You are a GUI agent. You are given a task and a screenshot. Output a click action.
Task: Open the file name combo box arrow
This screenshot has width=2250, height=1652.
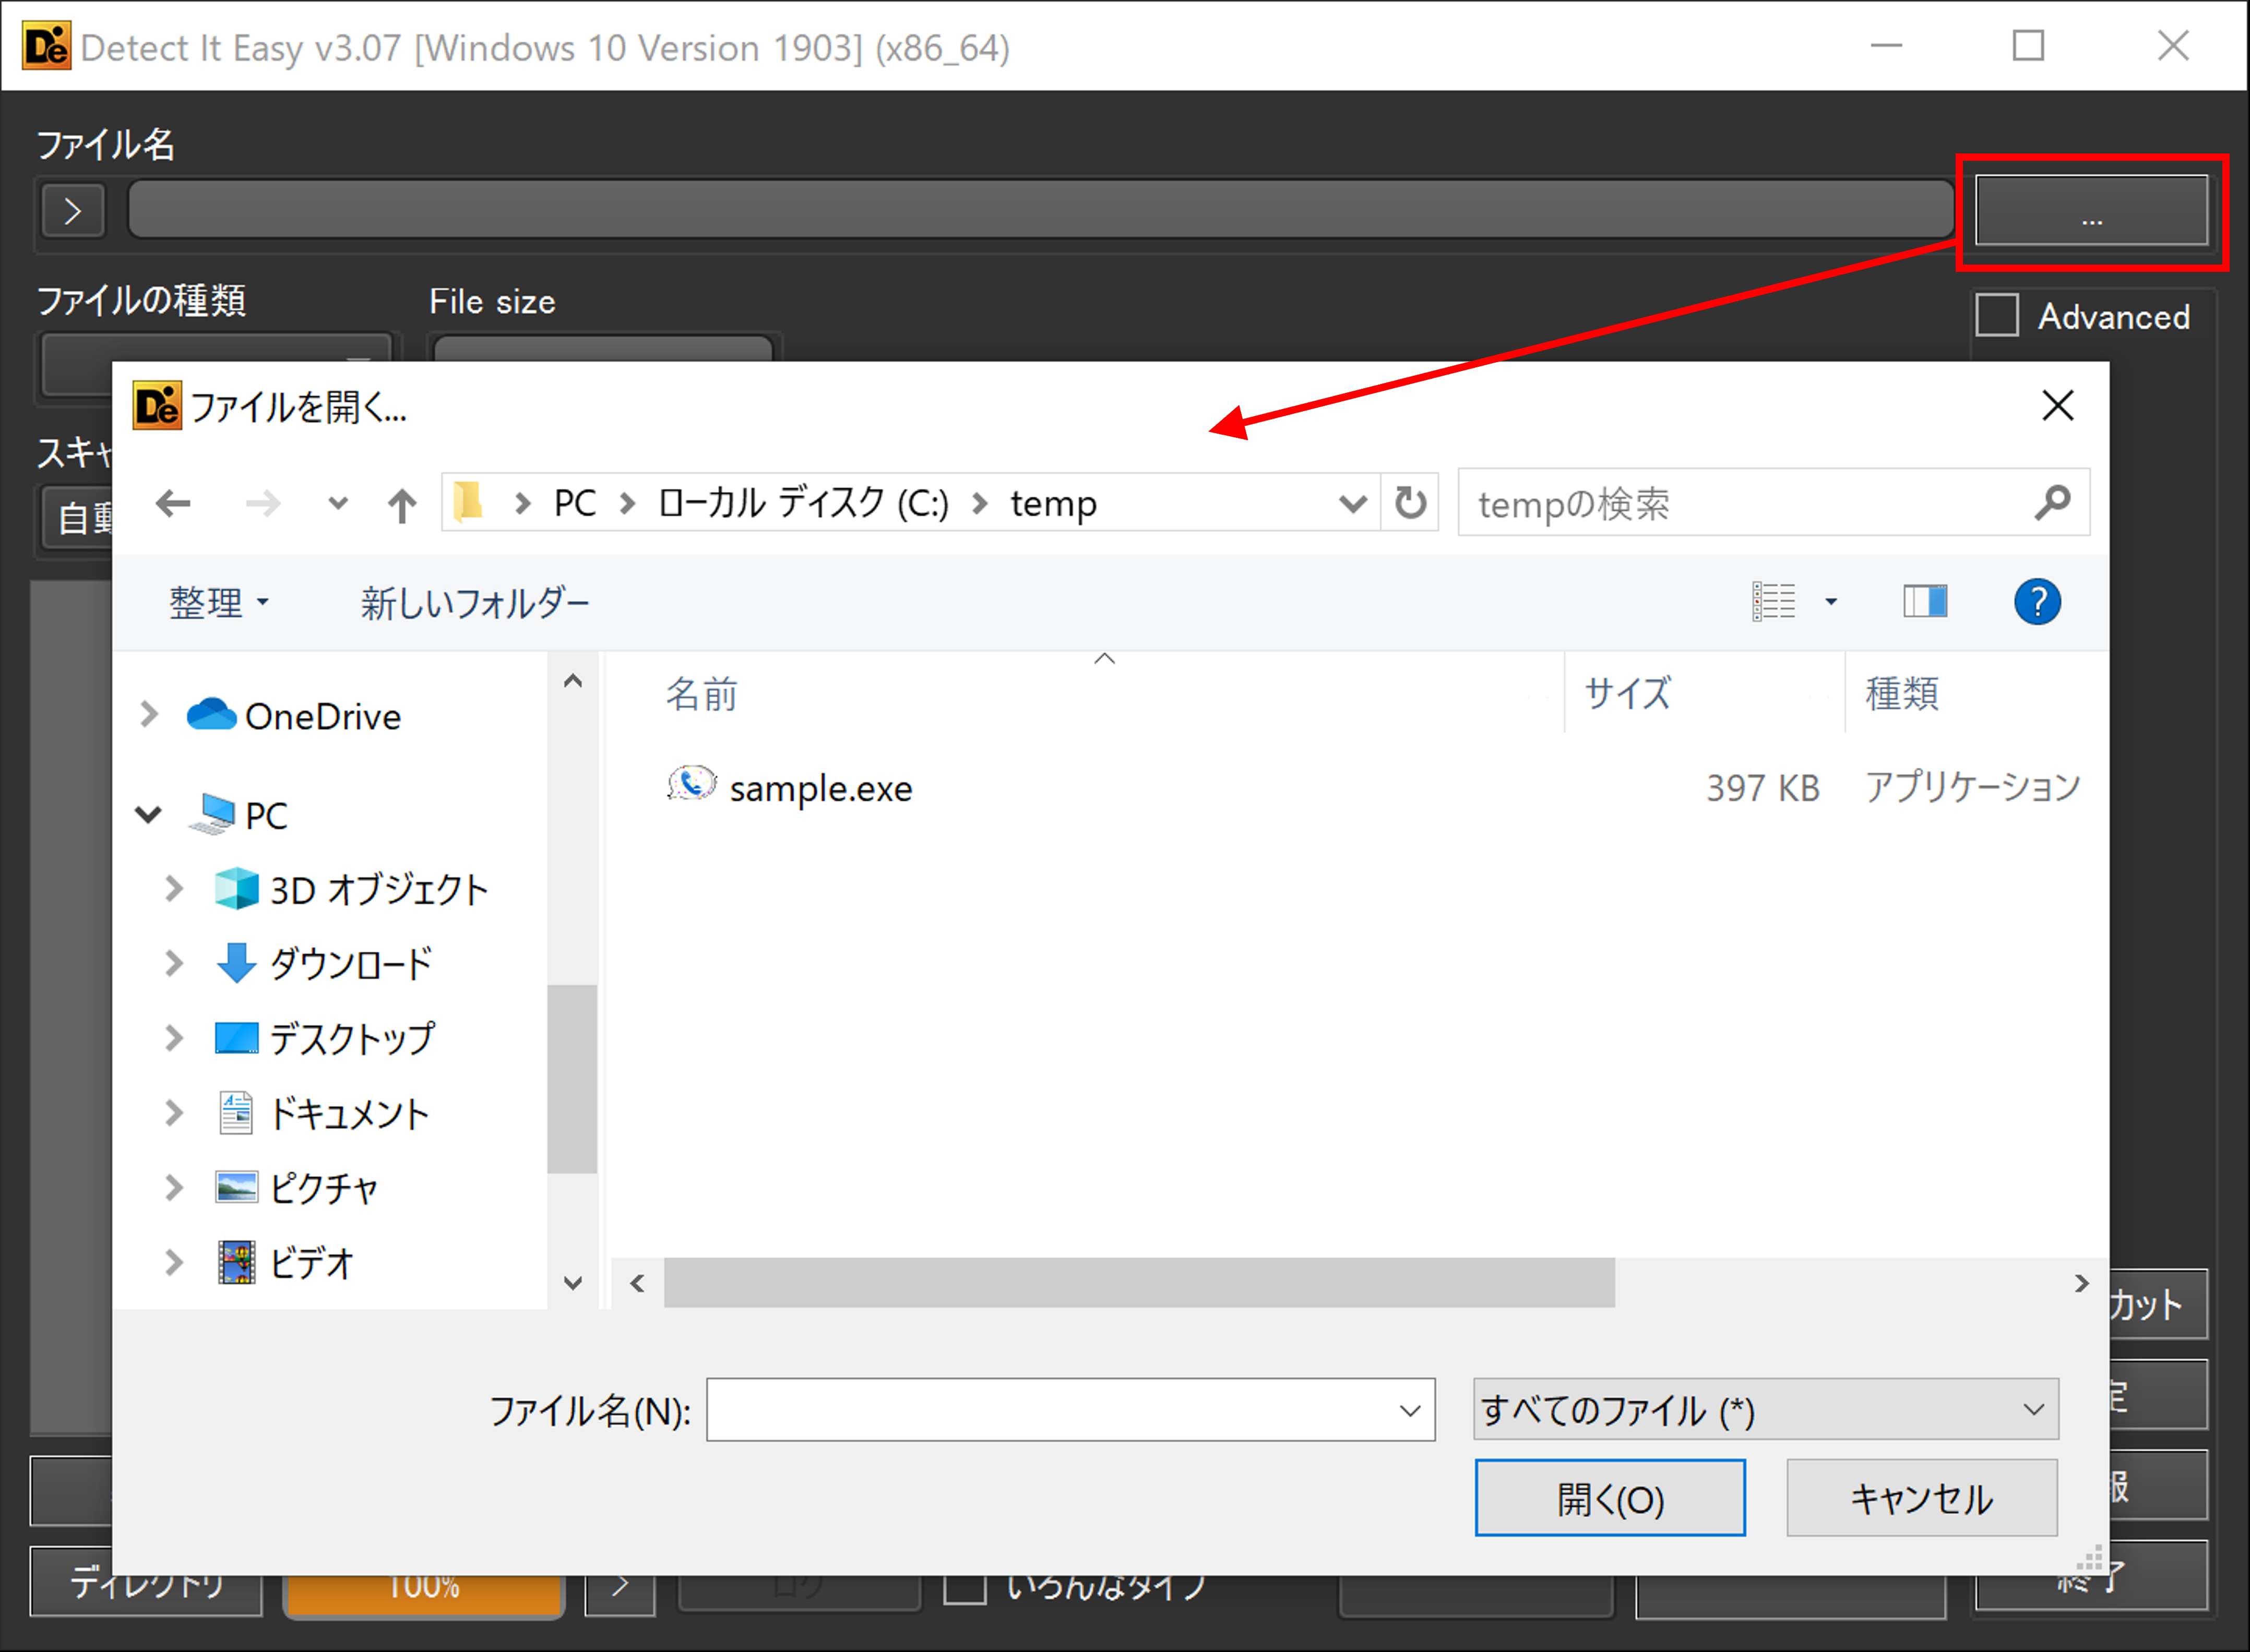pyautogui.click(x=1410, y=1411)
